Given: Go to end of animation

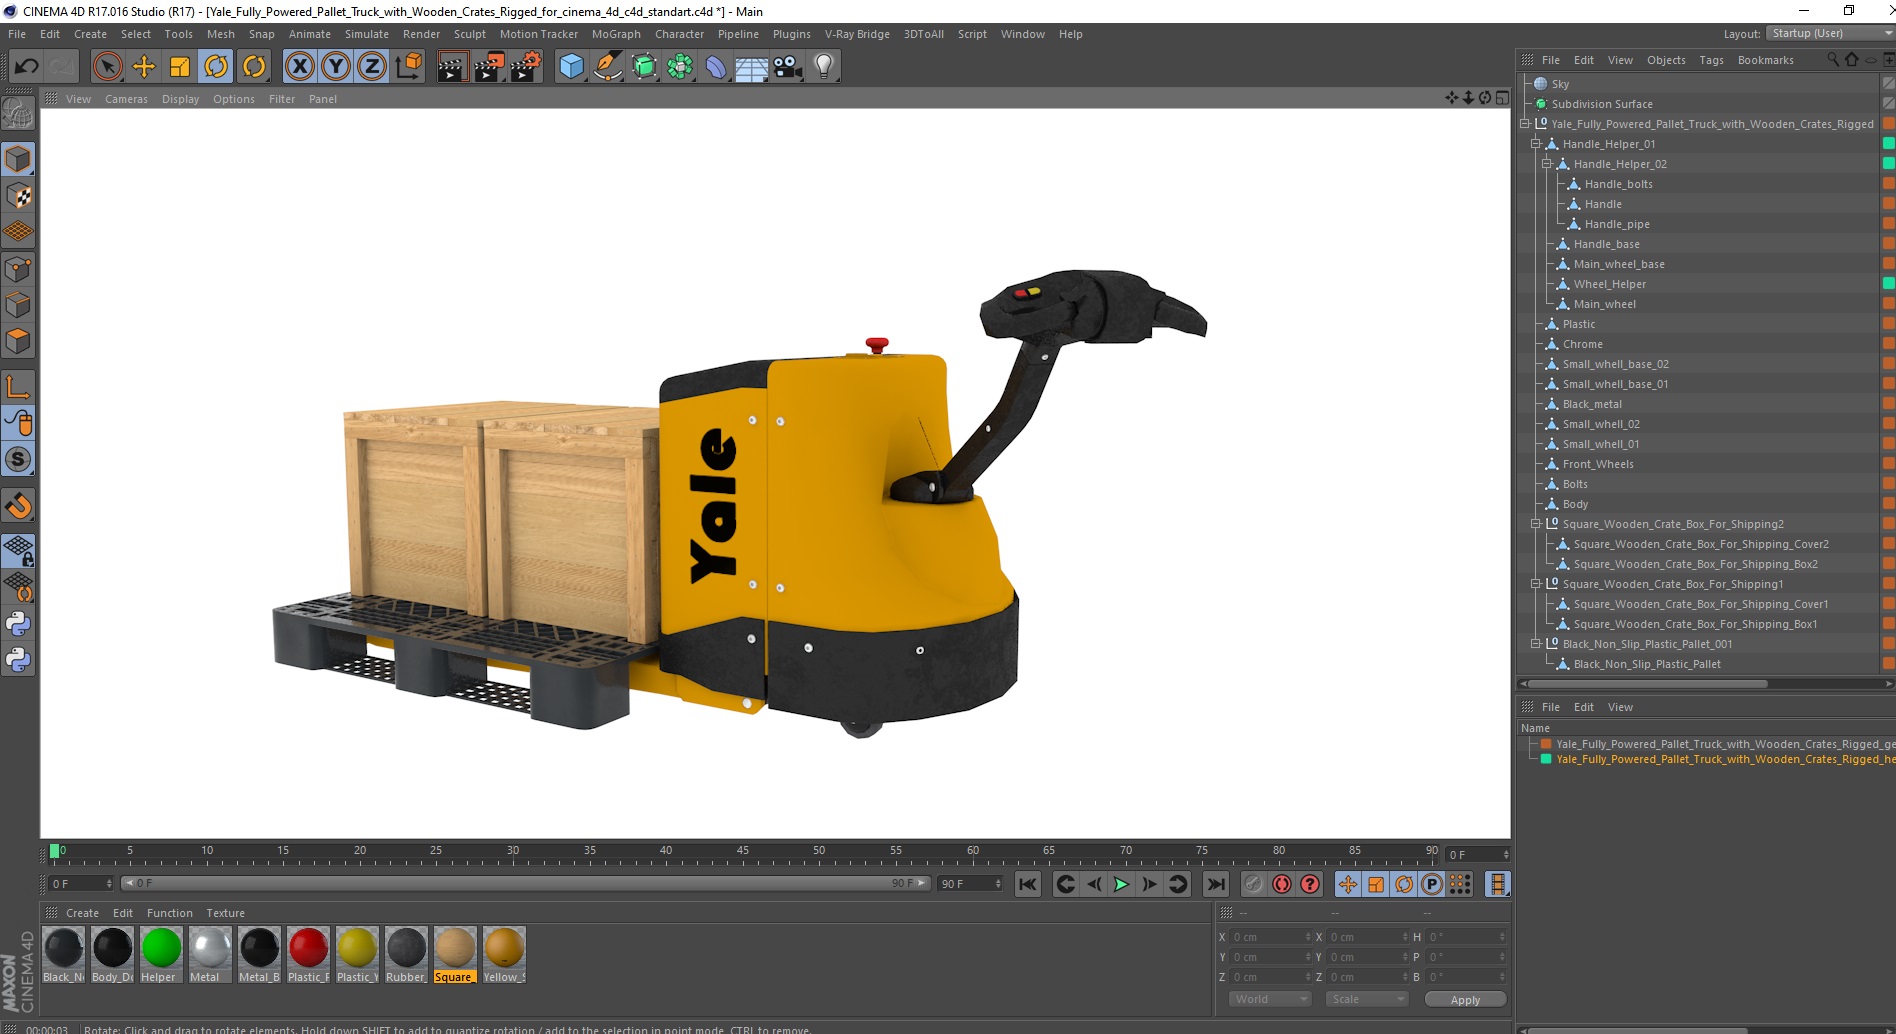Looking at the screenshot, I should point(1216,884).
